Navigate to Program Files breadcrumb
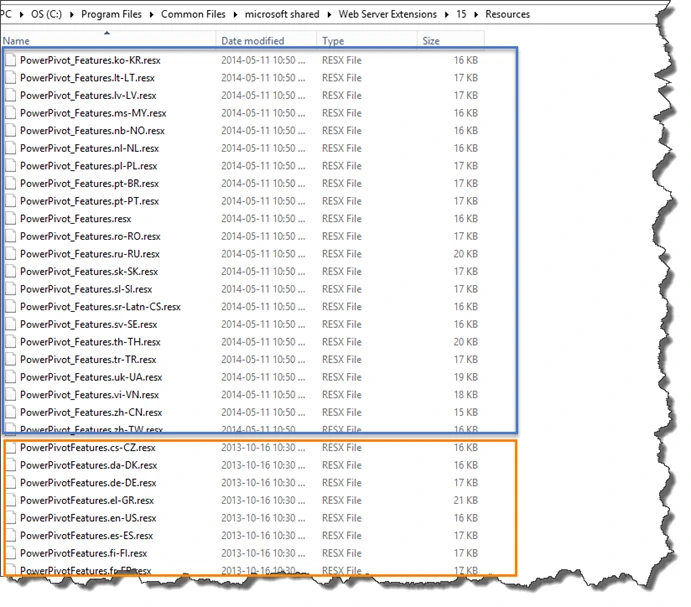Image resolution: width=691 pixels, height=607 pixels. (111, 15)
